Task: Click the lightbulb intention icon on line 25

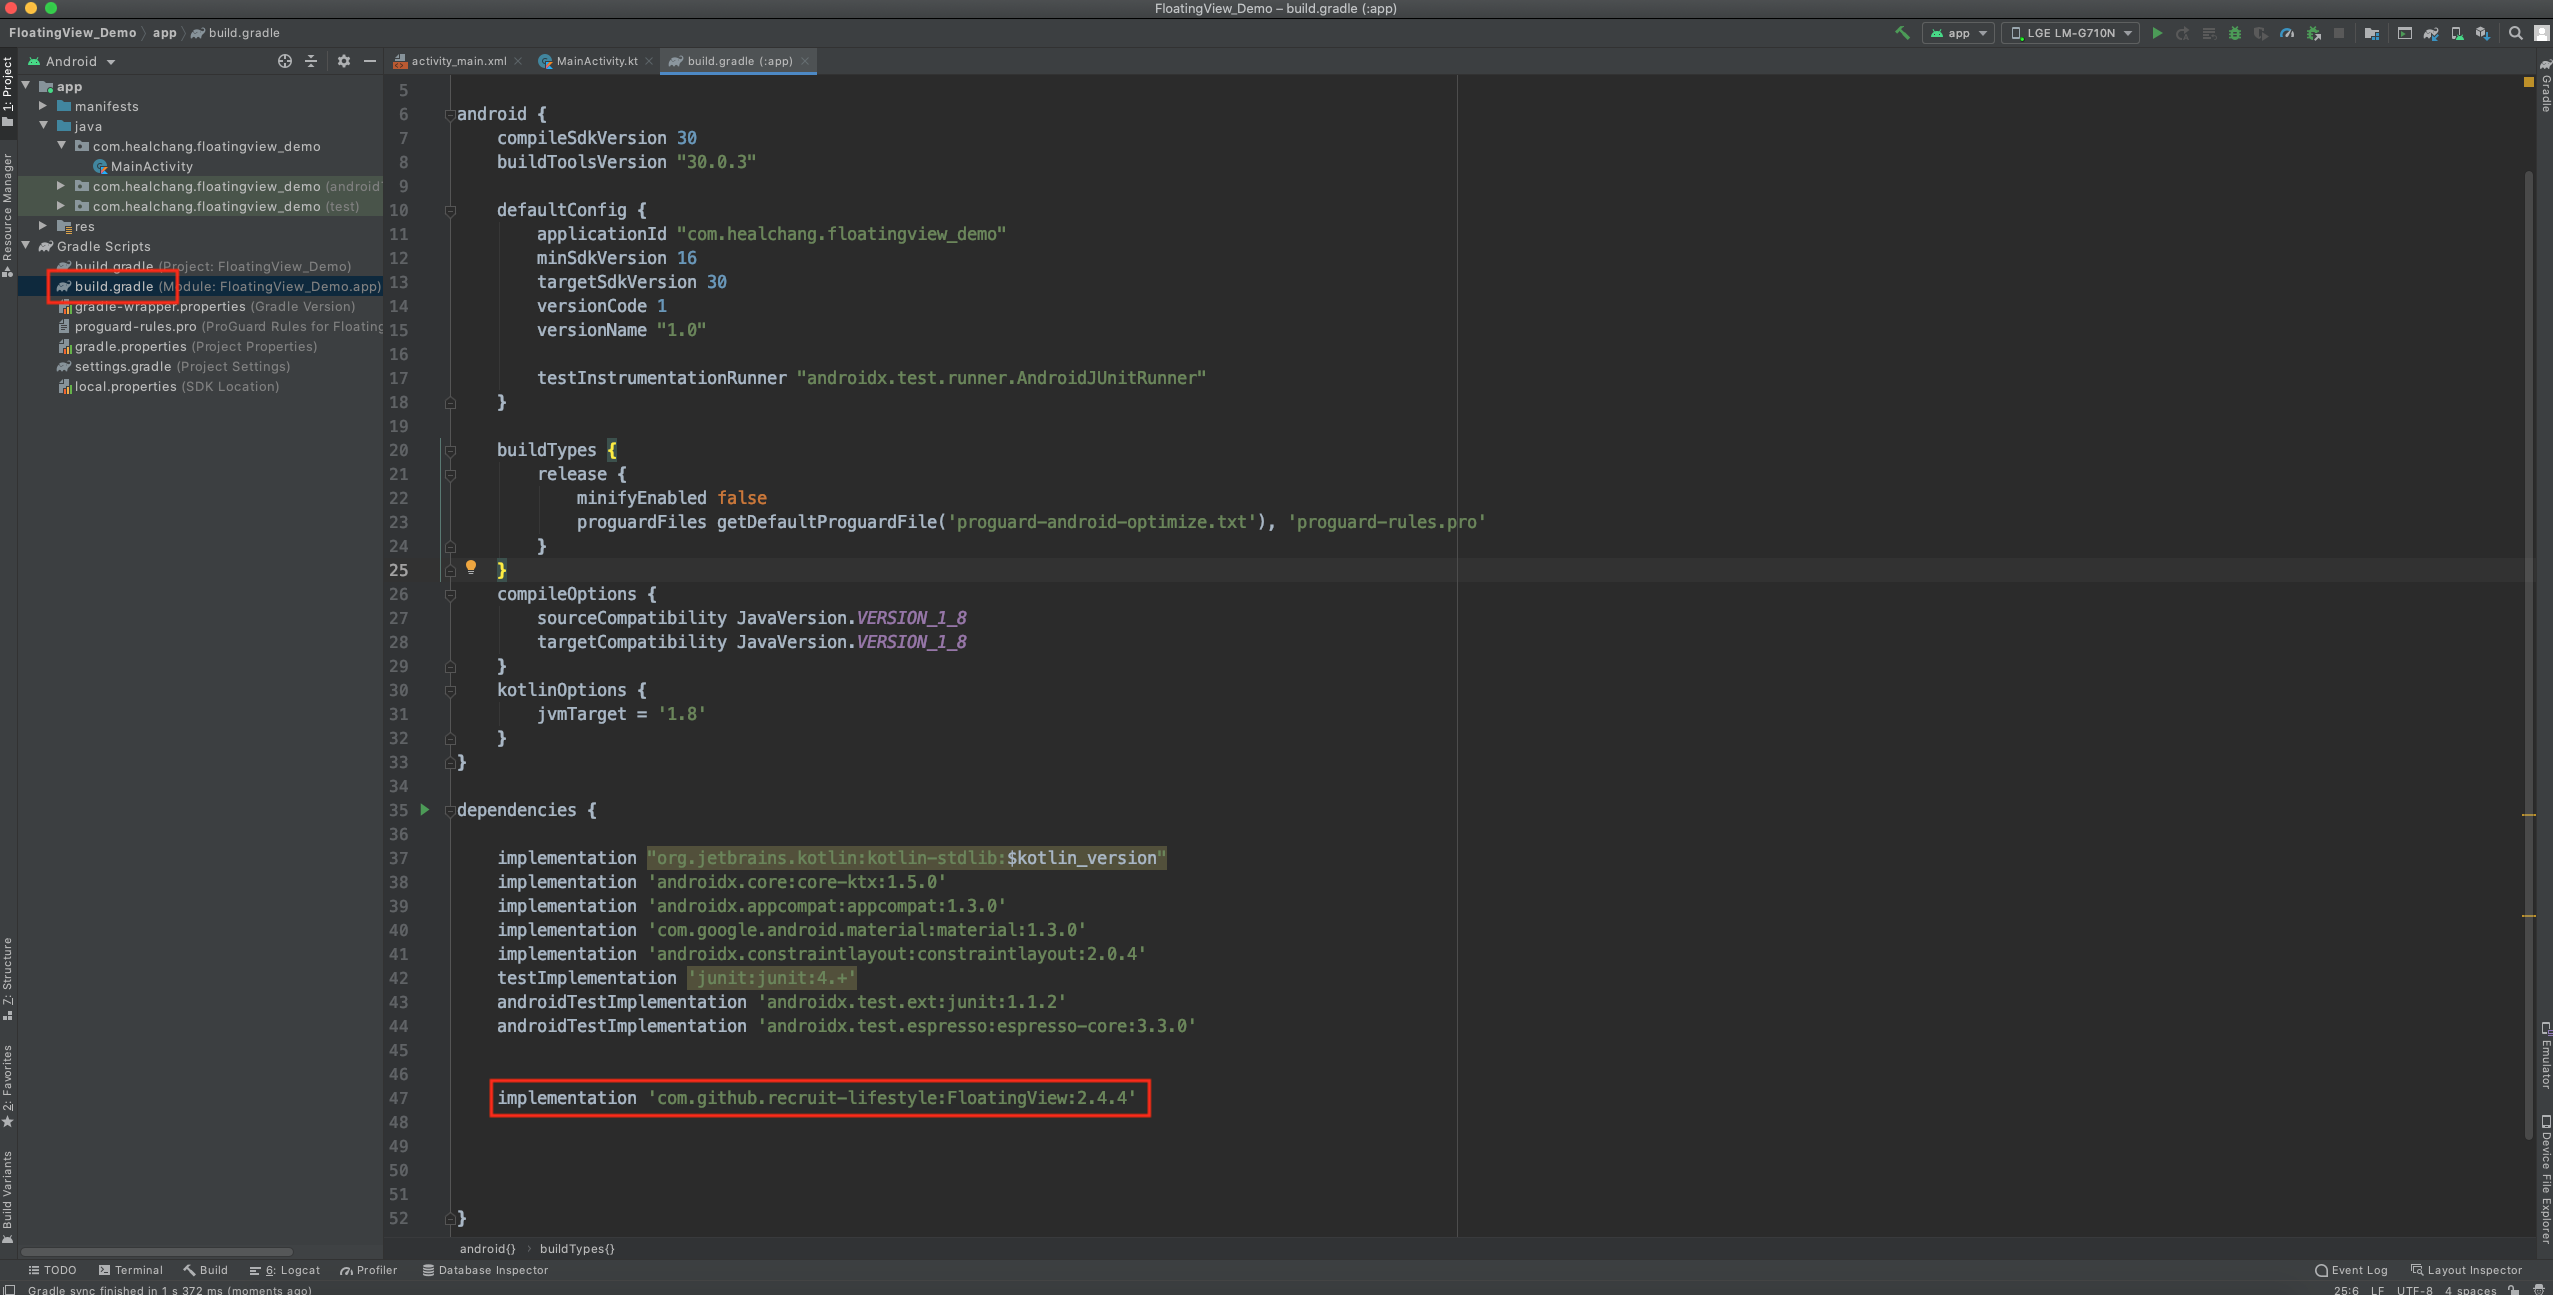Action: tap(471, 567)
